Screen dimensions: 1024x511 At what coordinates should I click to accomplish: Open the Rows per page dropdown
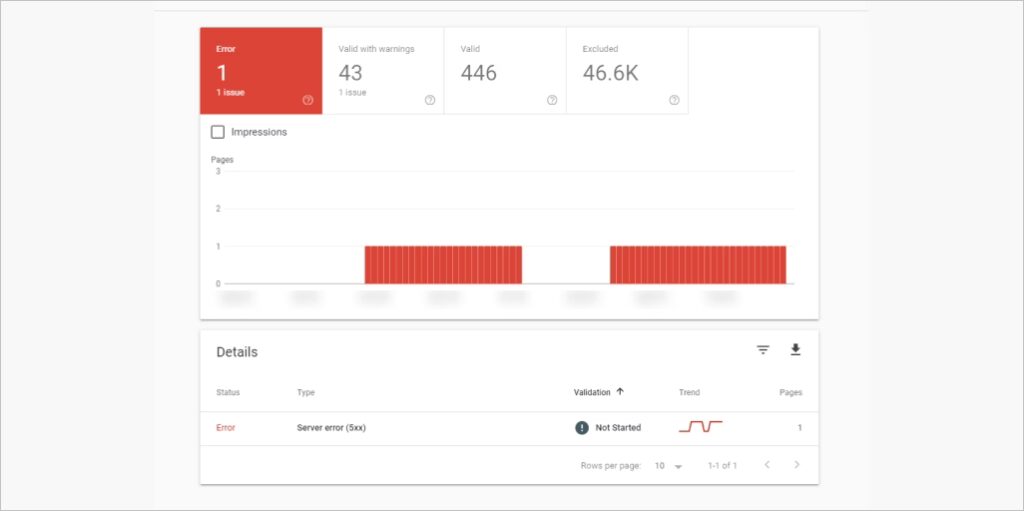coord(669,466)
